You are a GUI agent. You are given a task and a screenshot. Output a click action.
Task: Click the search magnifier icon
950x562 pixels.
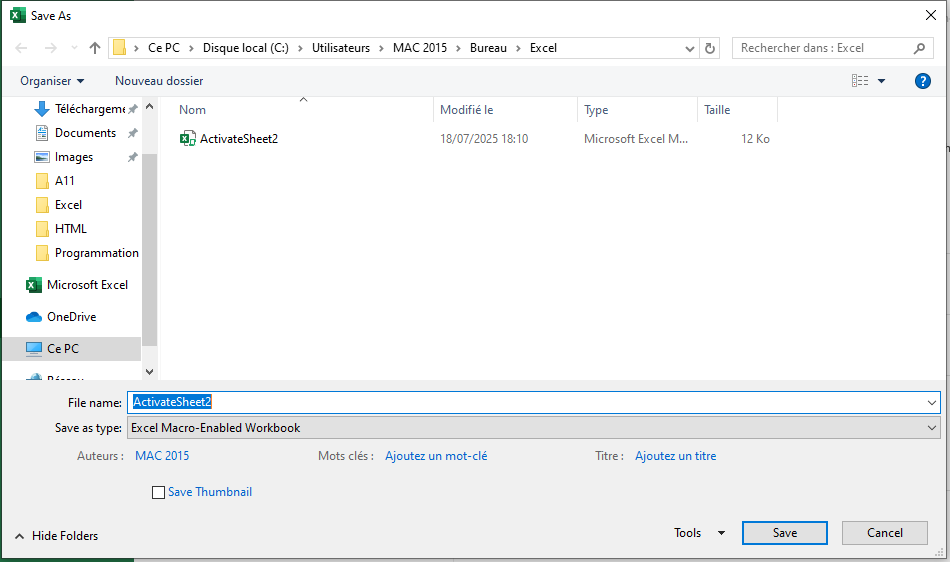919,48
